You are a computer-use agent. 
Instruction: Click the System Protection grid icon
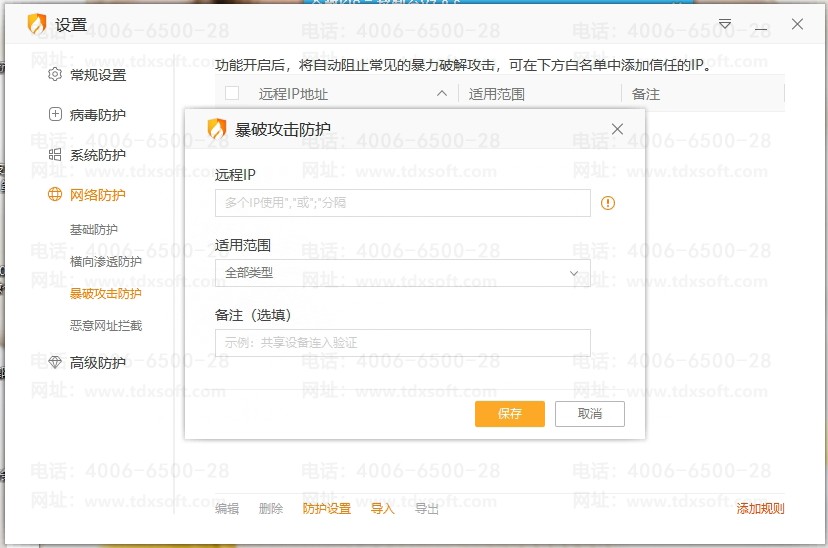click(55, 155)
